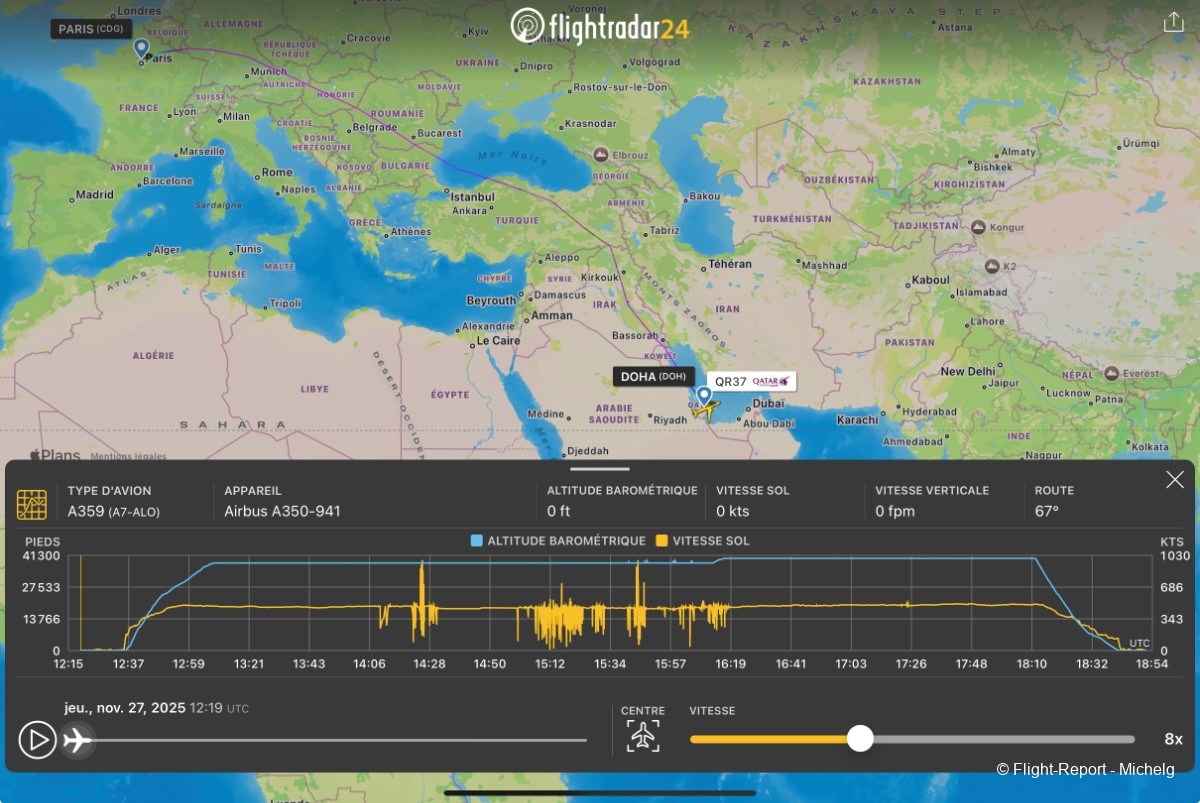This screenshot has height=803, width=1200.
Task: Click the playback speed slider knob
Action: click(x=860, y=739)
